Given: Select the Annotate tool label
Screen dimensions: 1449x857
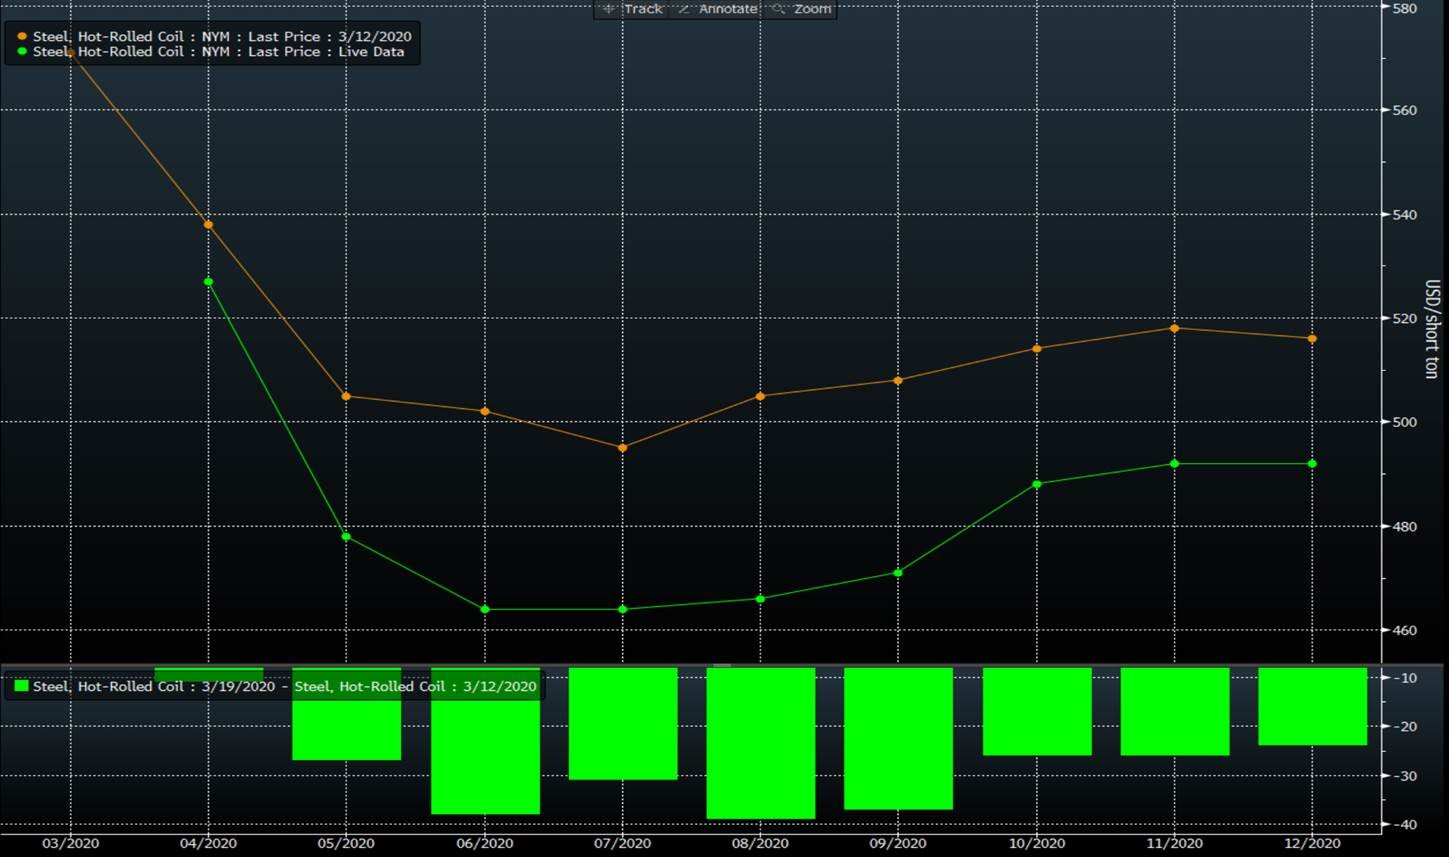Looking at the screenshot, I should tap(728, 9).
